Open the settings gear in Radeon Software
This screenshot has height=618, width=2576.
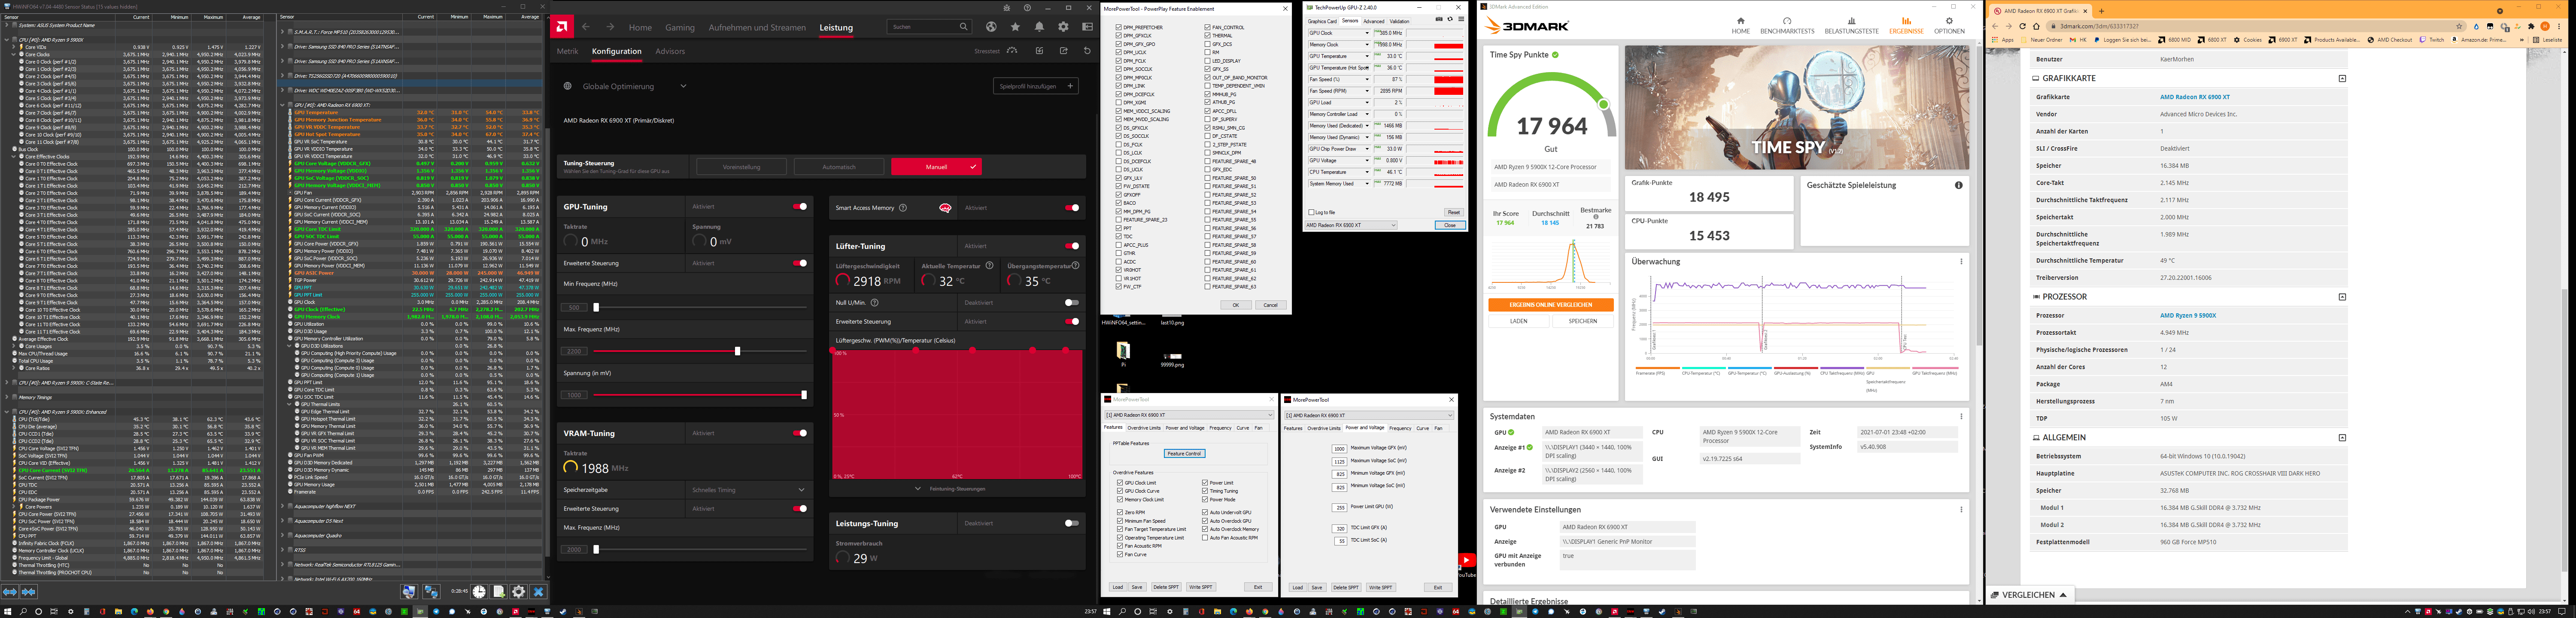(x=1063, y=27)
